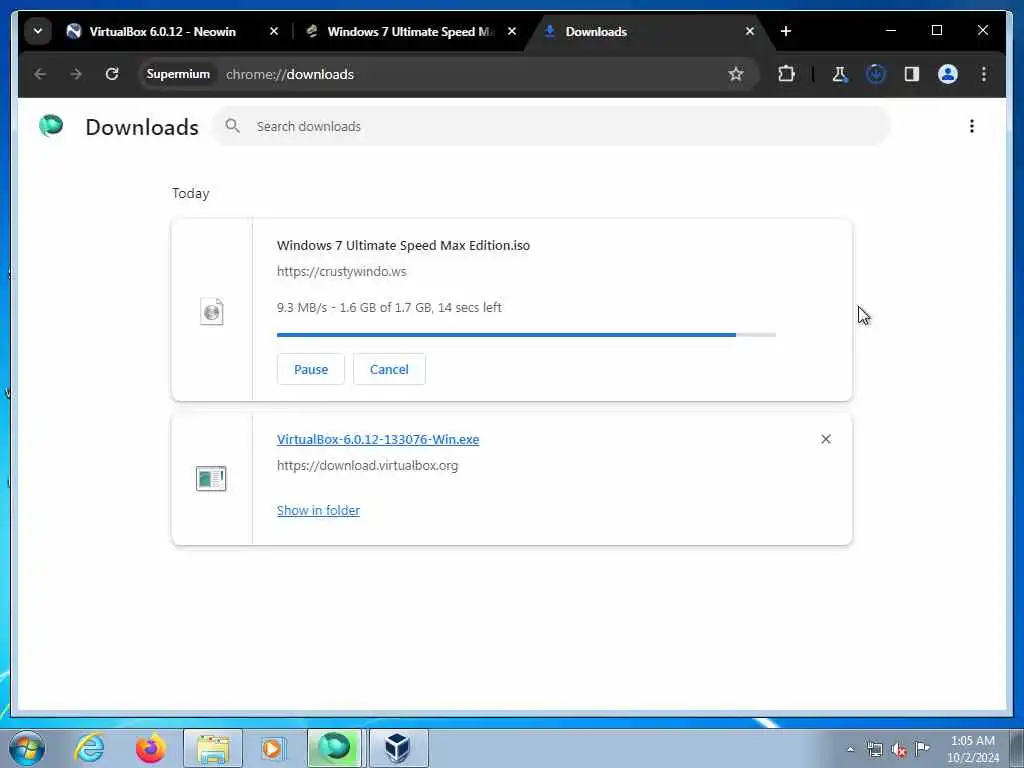Go forward to next page
The image size is (1024, 768).
coord(76,74)
